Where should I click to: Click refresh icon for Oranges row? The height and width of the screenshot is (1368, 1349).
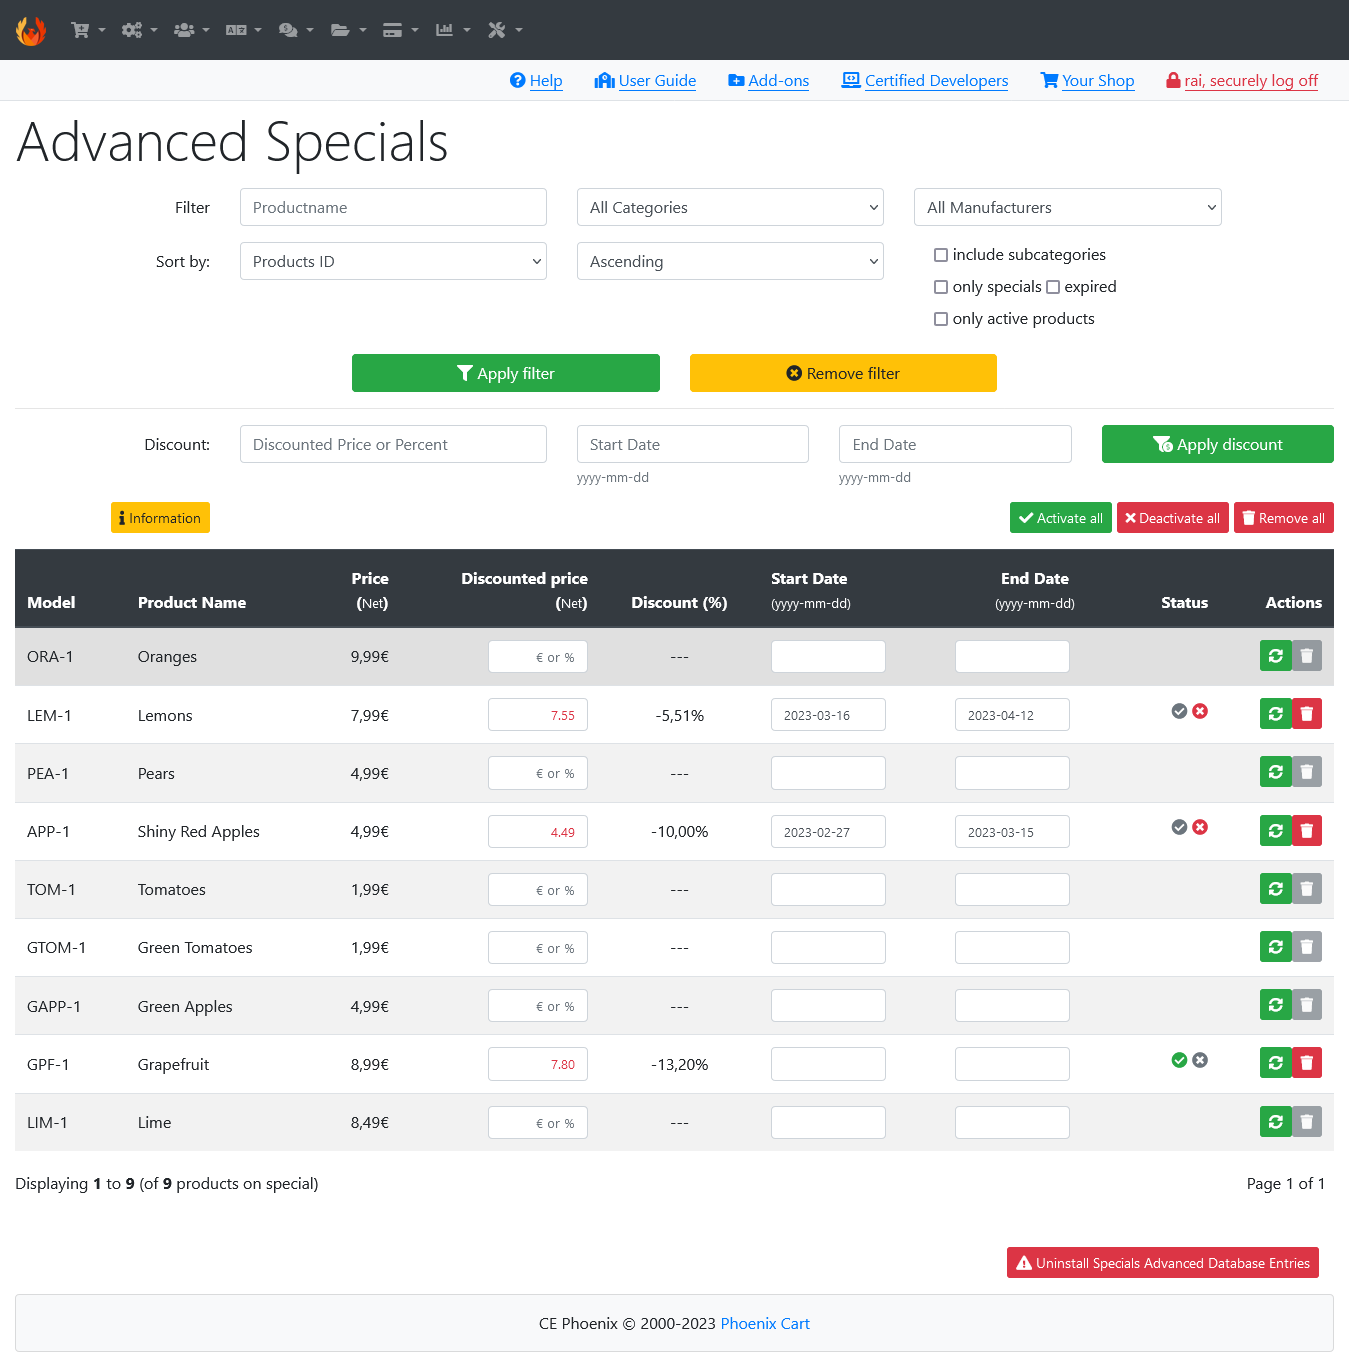pos(1276,656)
